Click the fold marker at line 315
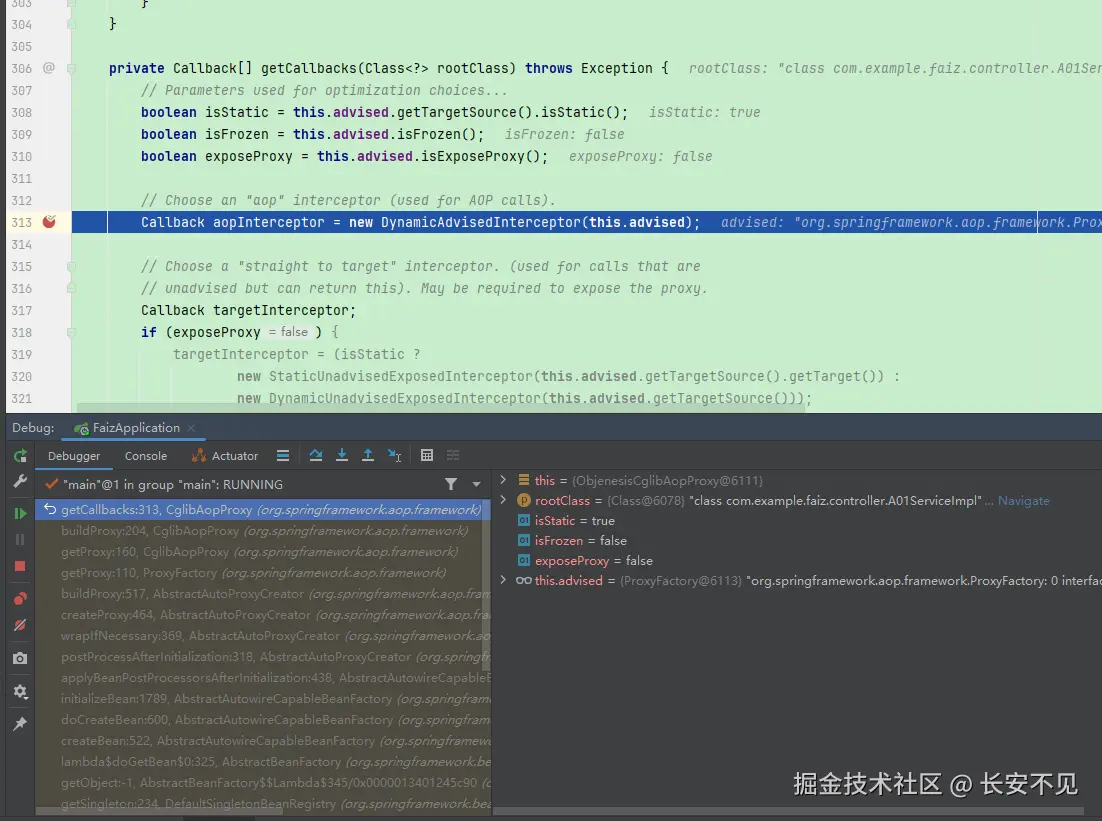 [x=71, y=266]
